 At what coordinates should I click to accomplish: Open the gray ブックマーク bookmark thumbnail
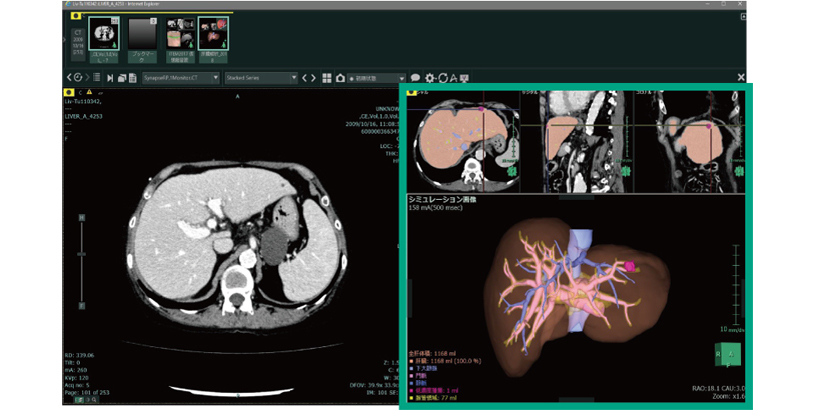coord(142,33)
